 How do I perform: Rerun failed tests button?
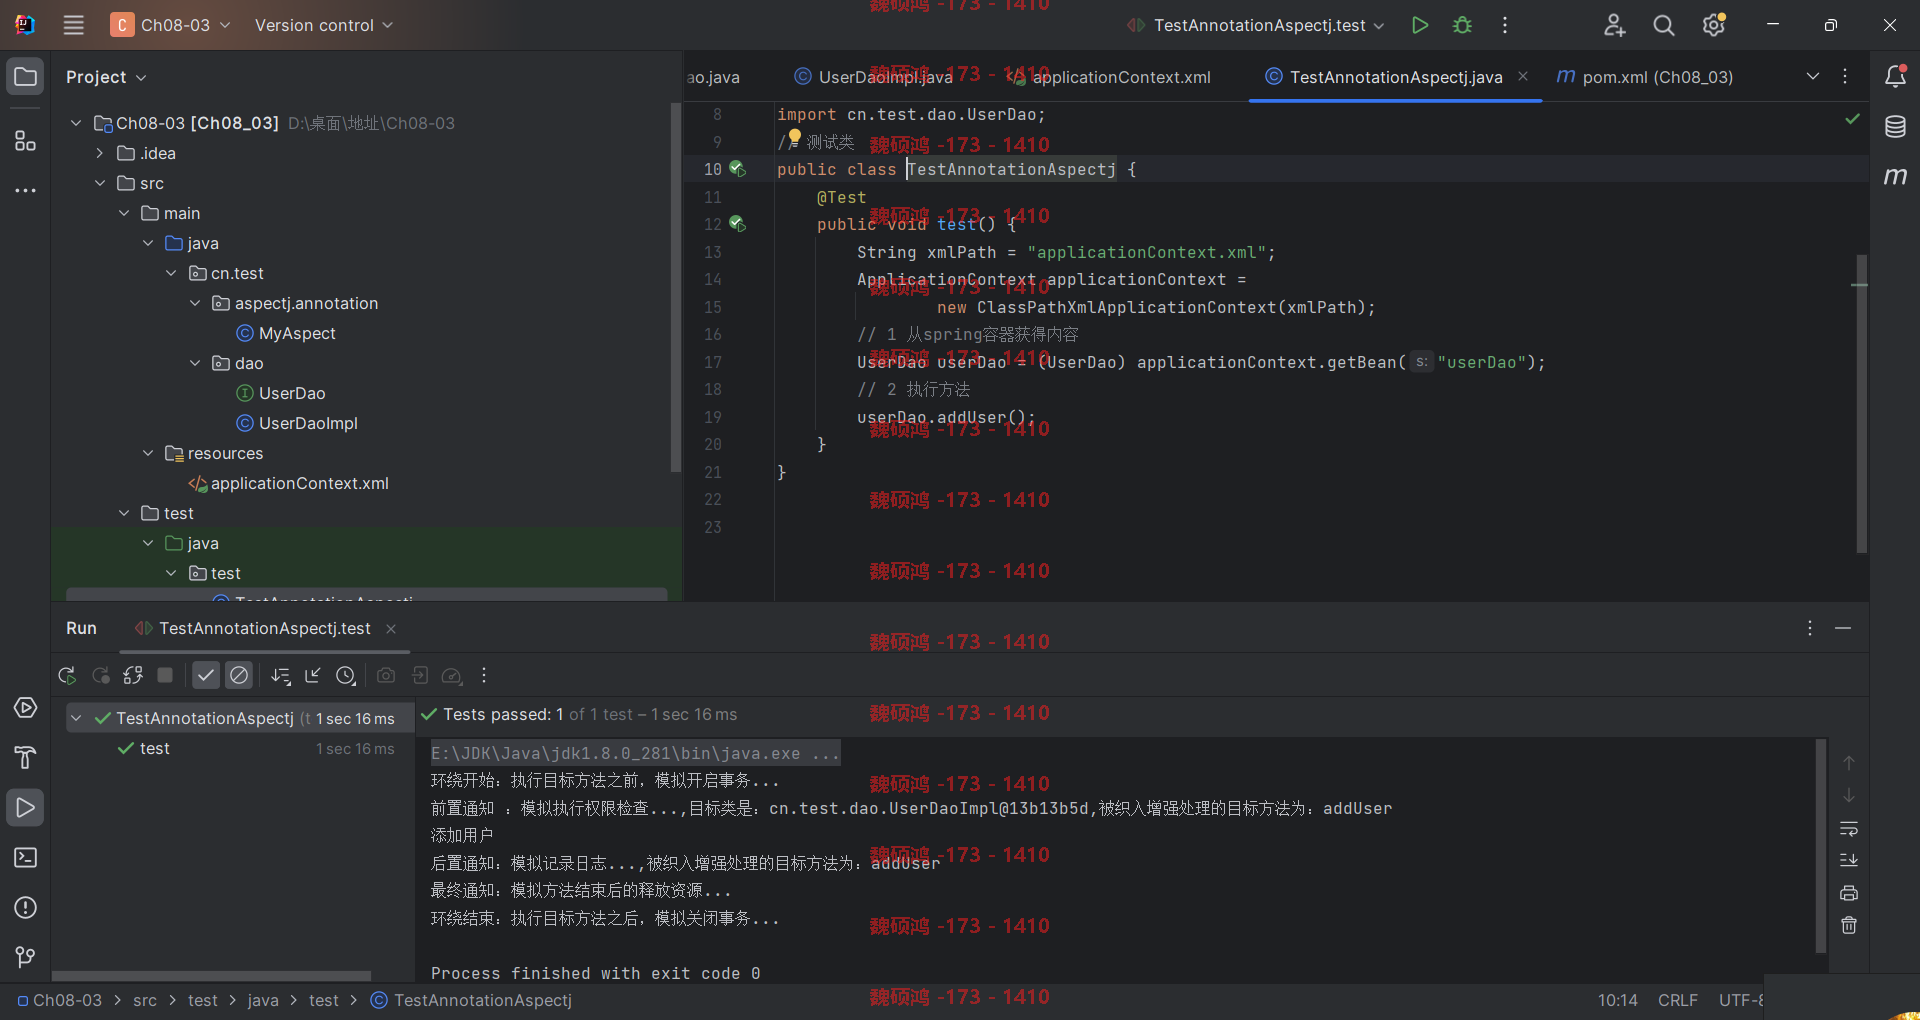100,676
